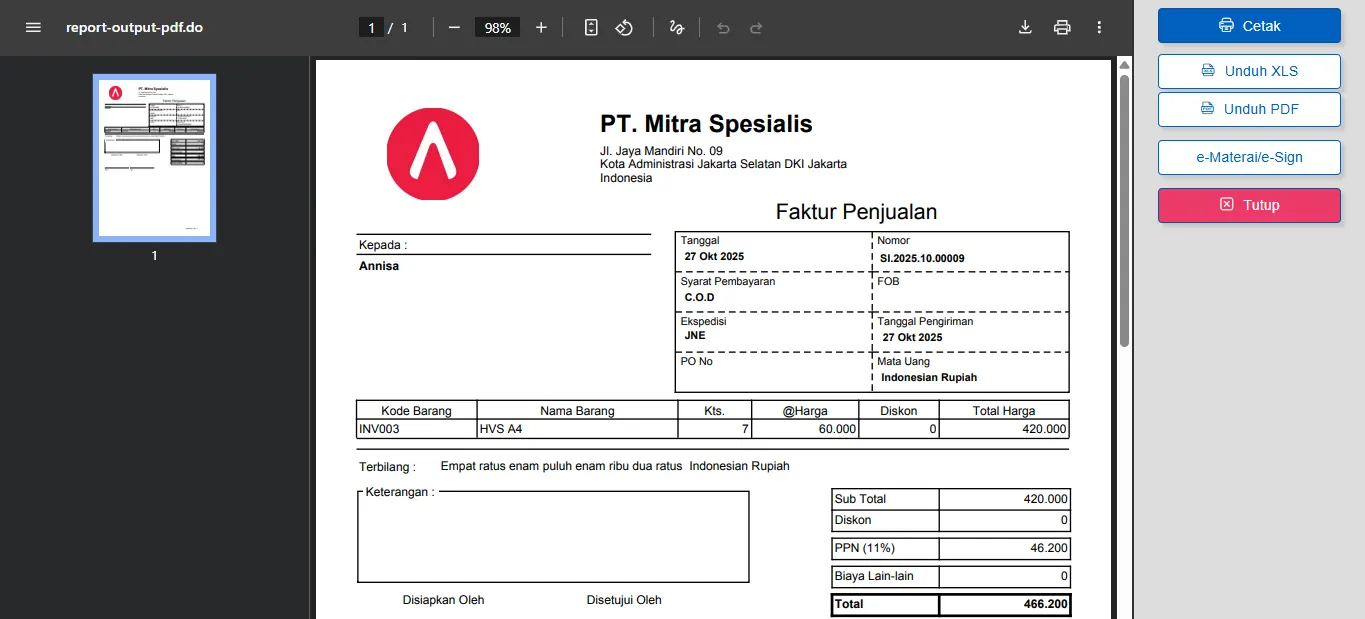Viewport: 1365px width, 619px height.
Task: Open the PDF viewer more options menu
Action: pos(1098,27)
